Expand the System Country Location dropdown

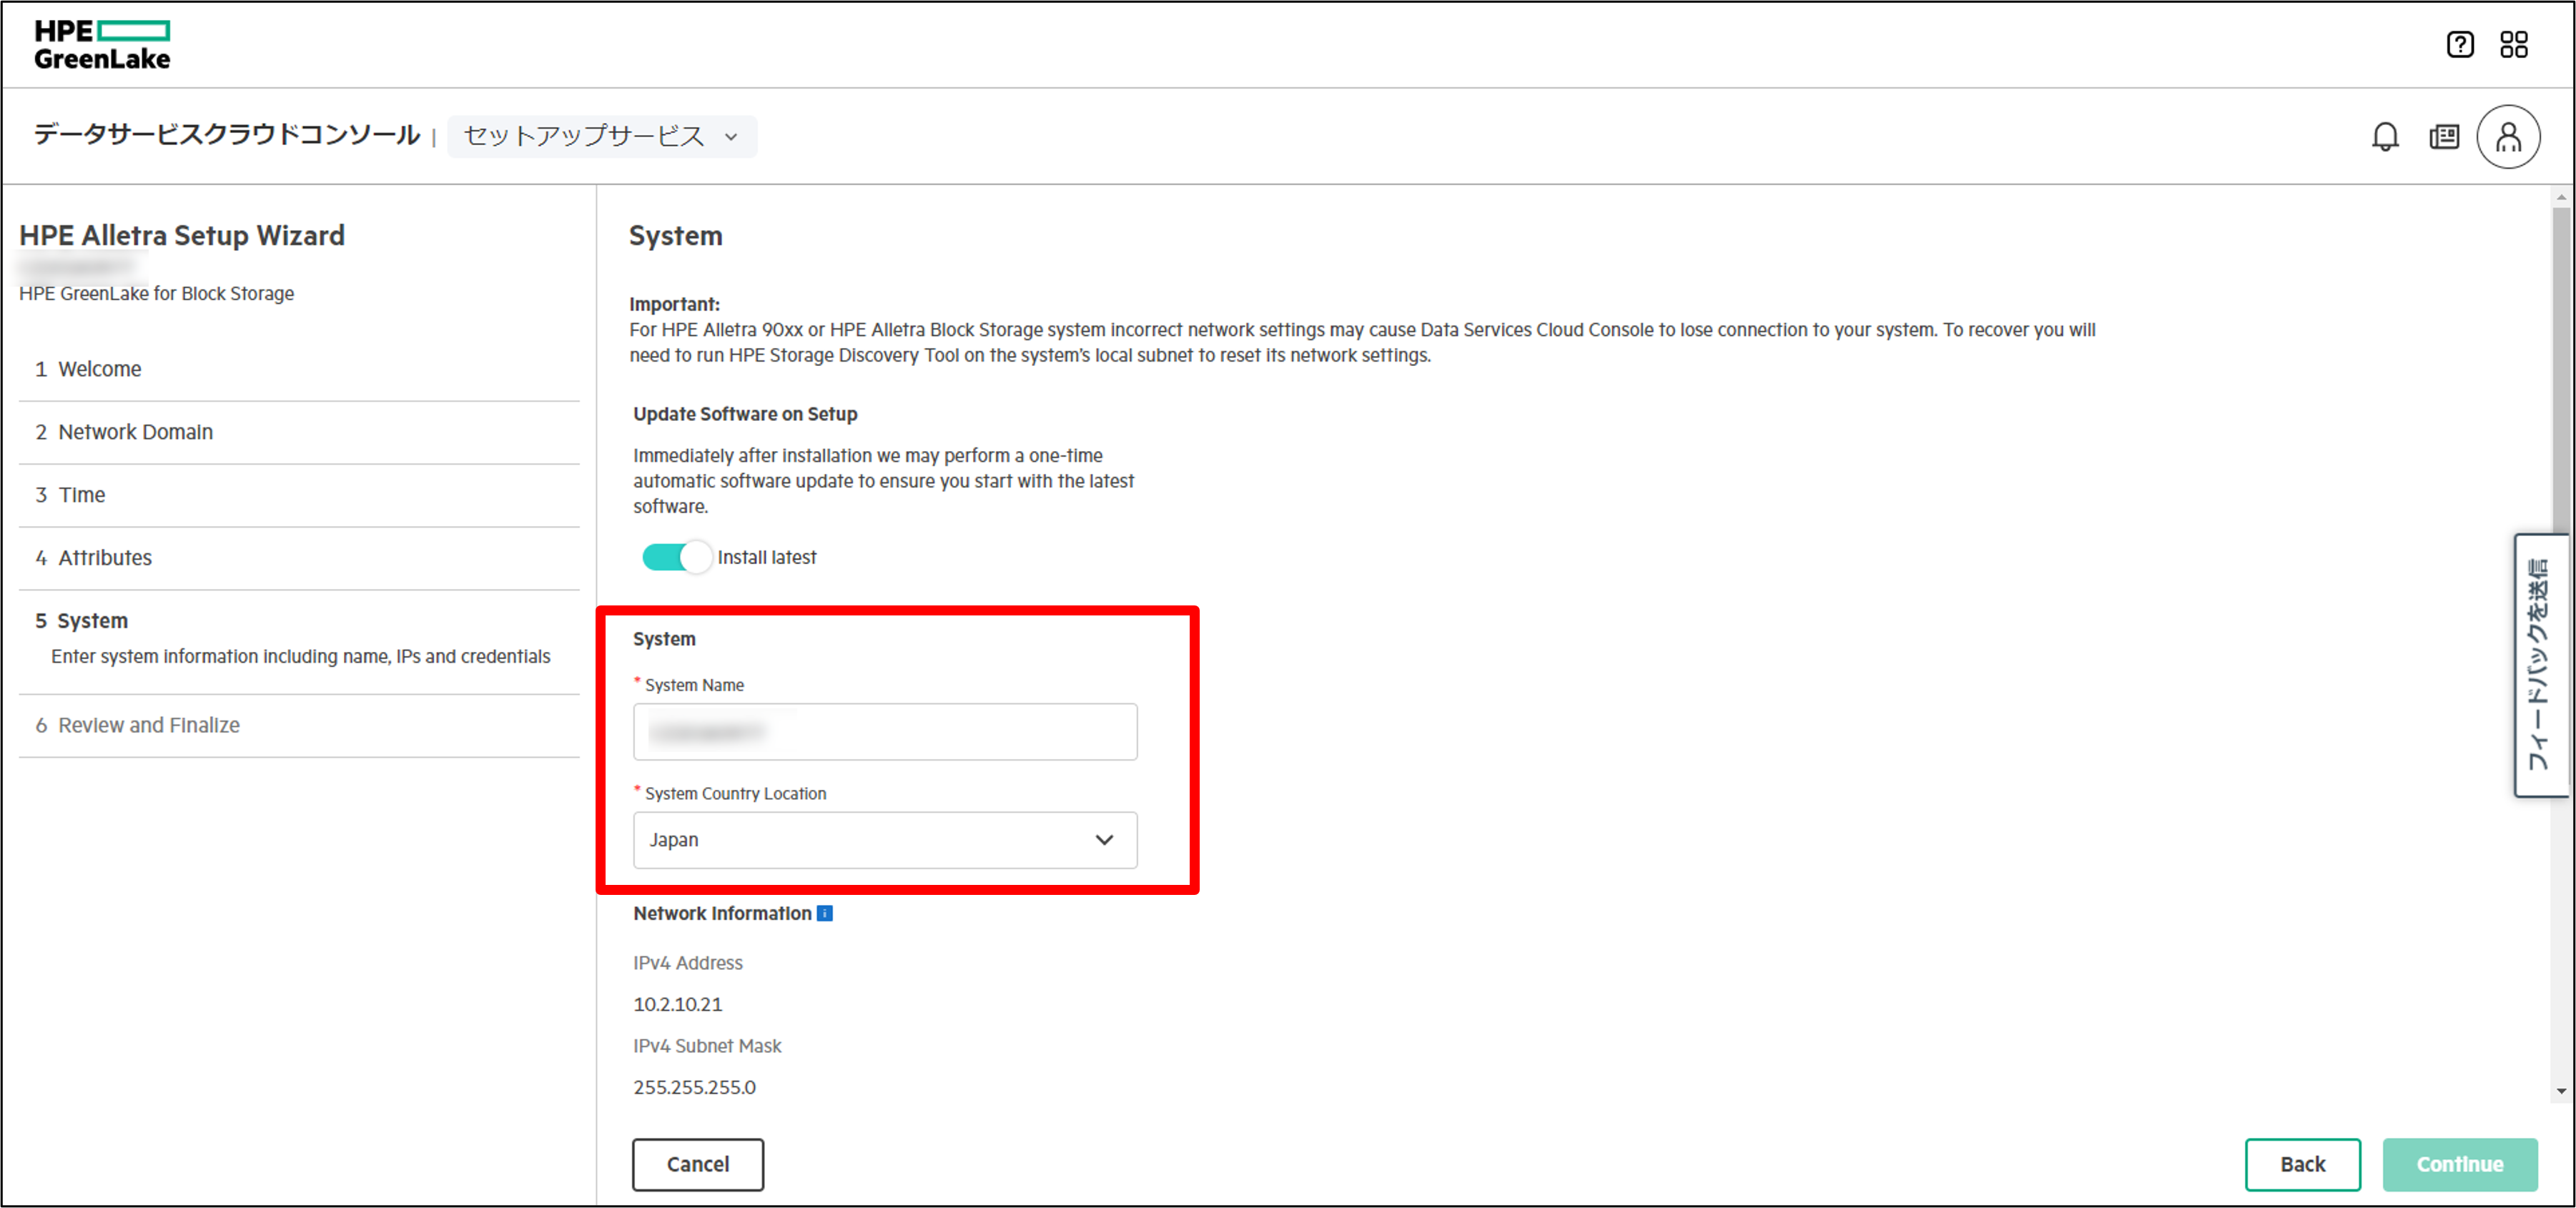(x=885, y=840)
